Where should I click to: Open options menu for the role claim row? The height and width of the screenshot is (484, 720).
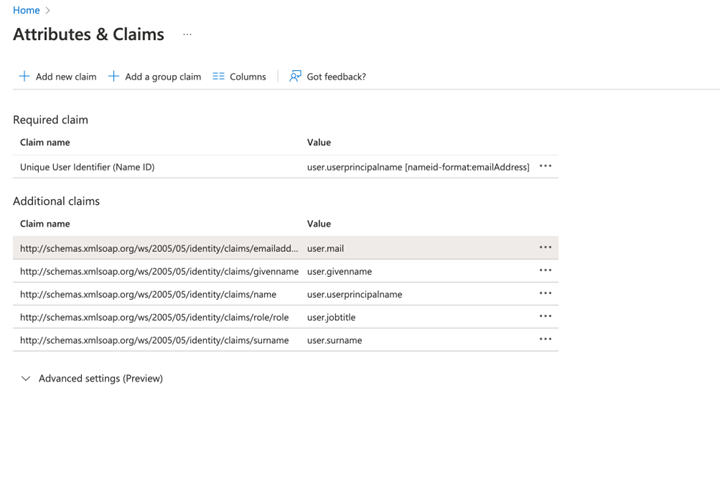click(545, 317)
